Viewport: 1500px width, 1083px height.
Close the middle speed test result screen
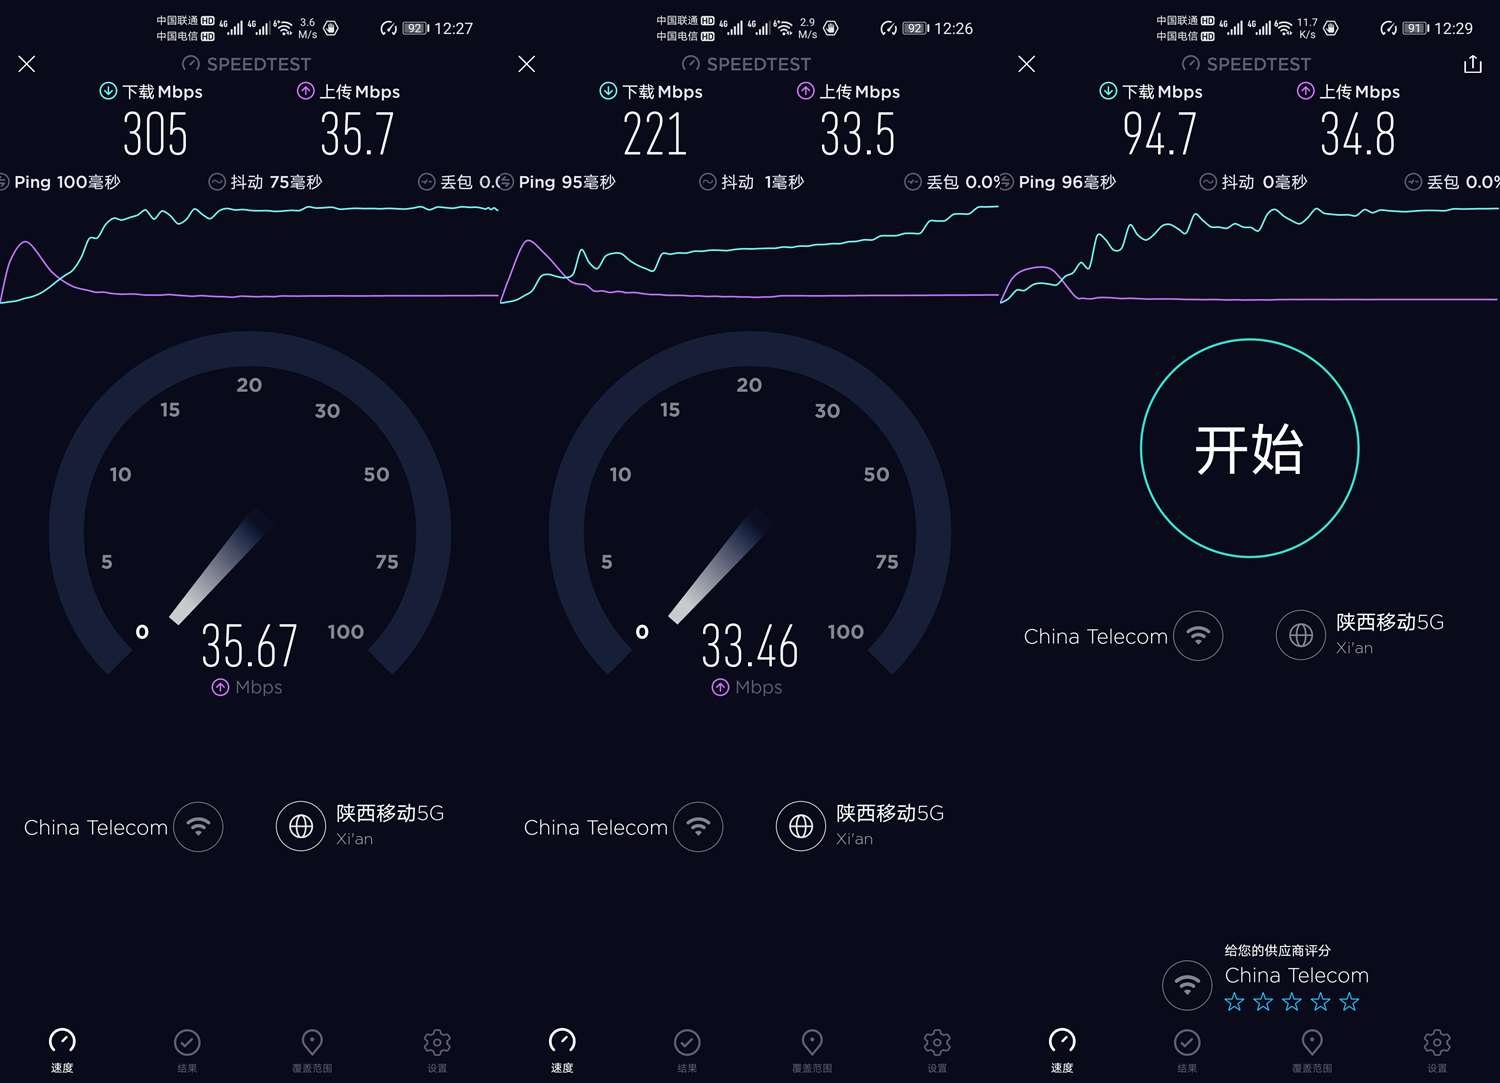coord(527,64)
